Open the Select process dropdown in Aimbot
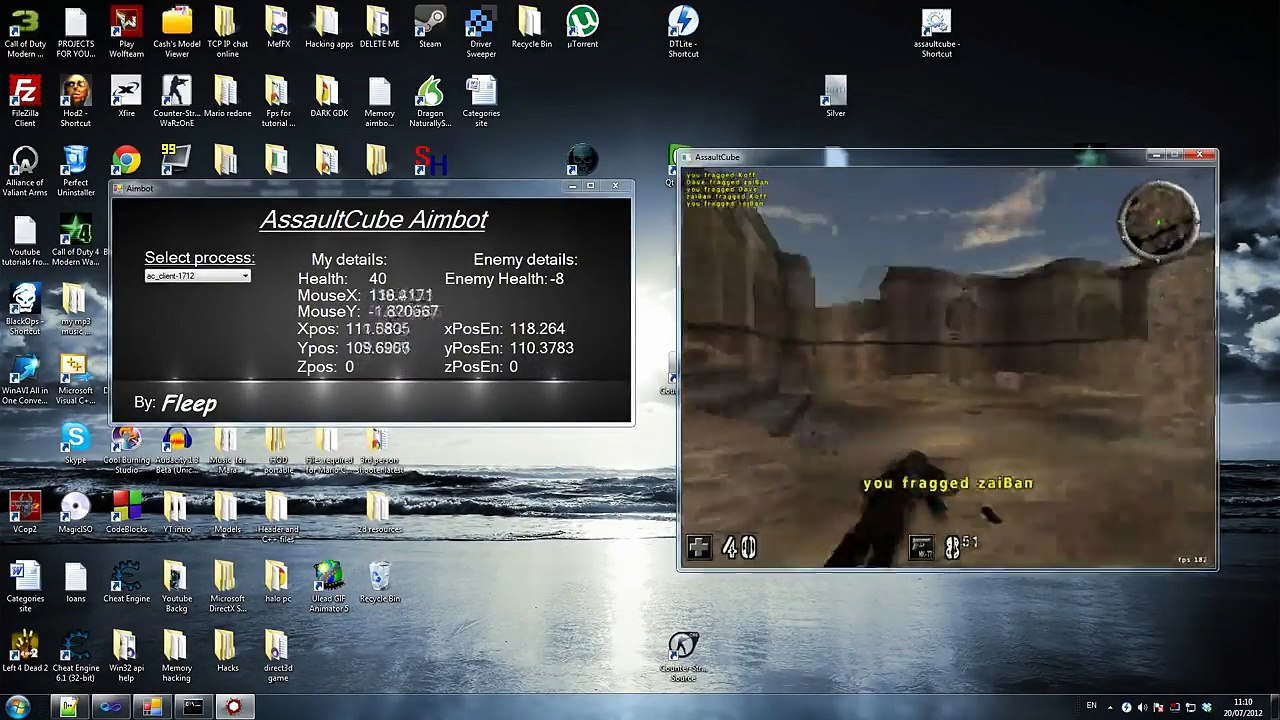 point(197,276)
